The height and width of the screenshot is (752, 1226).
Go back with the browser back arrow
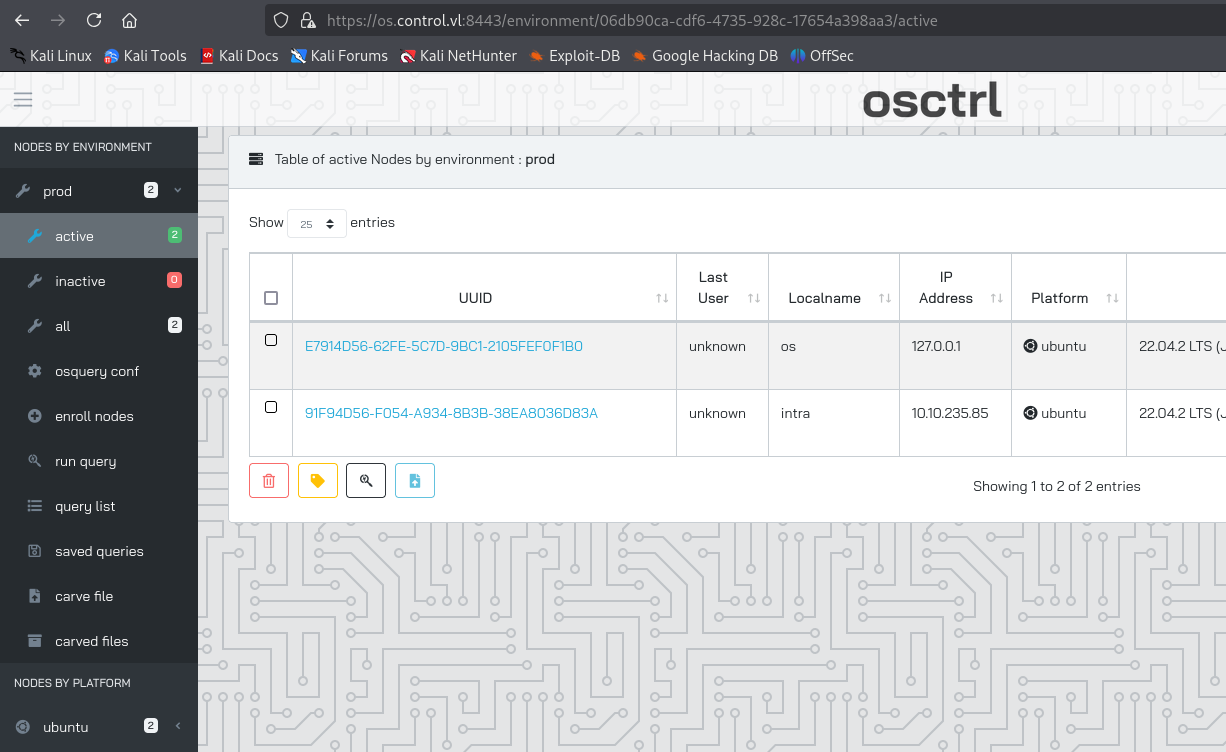(22, 20)
